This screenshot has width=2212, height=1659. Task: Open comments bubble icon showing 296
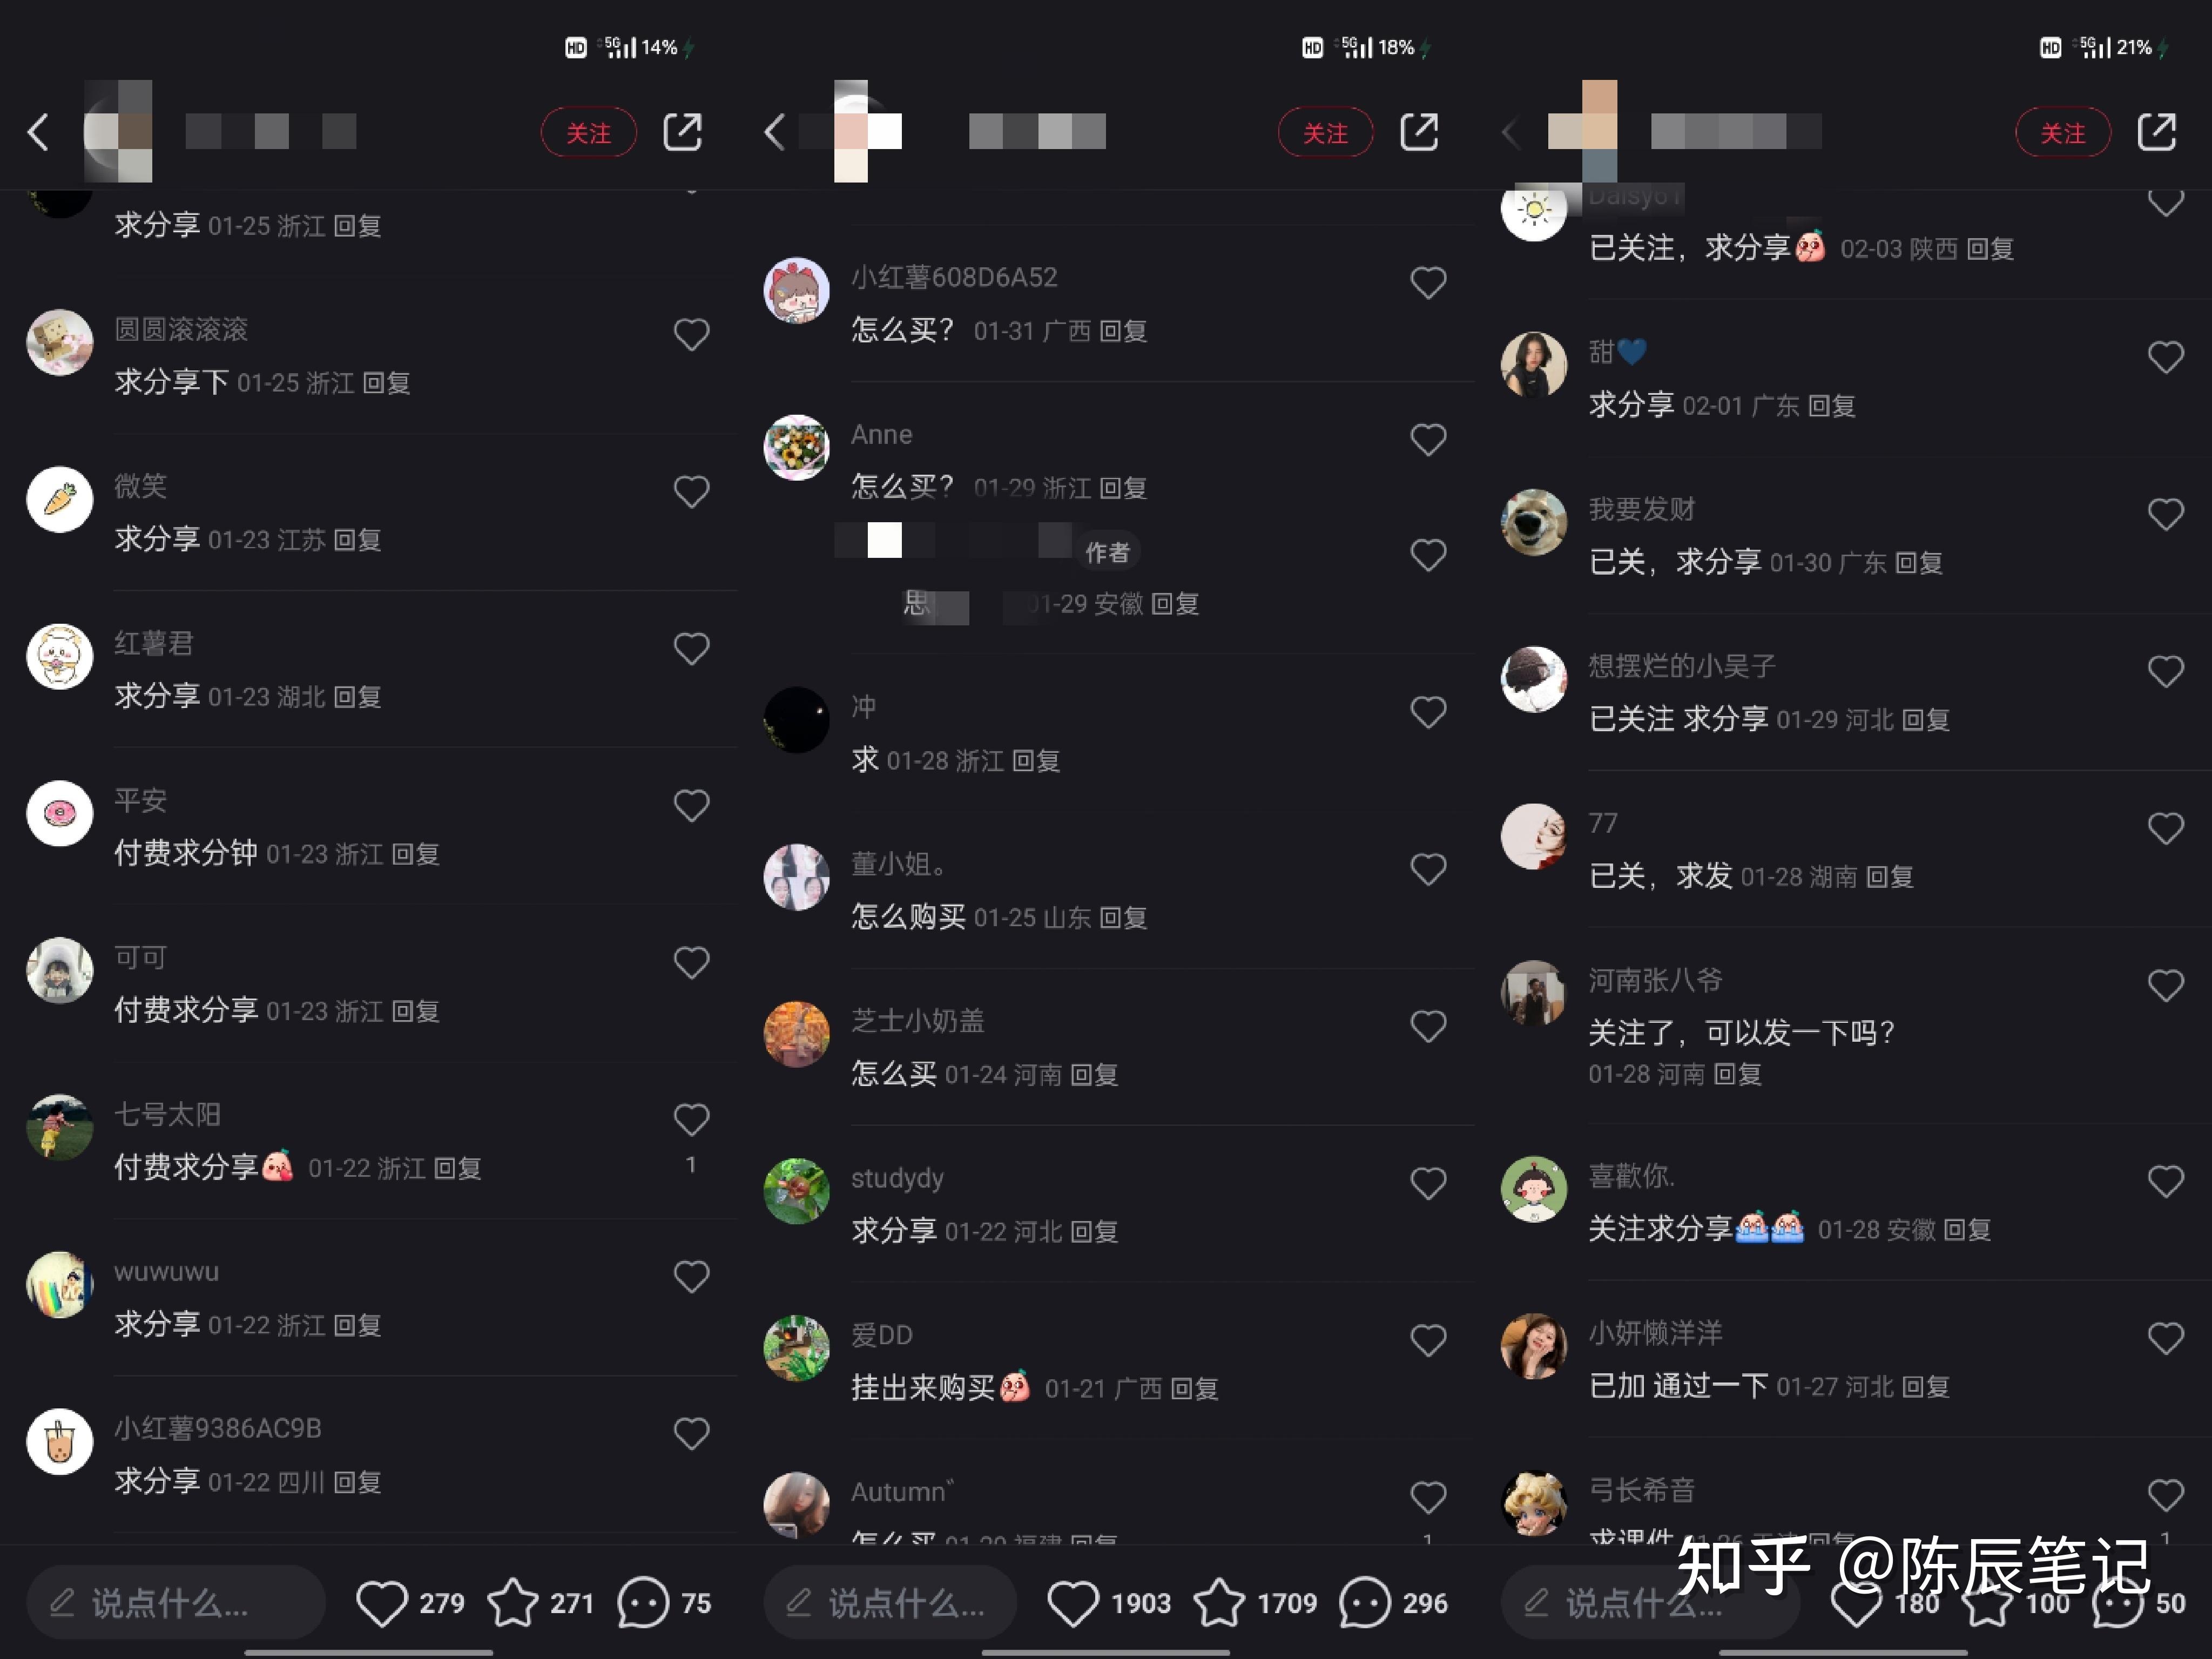1365,1603
